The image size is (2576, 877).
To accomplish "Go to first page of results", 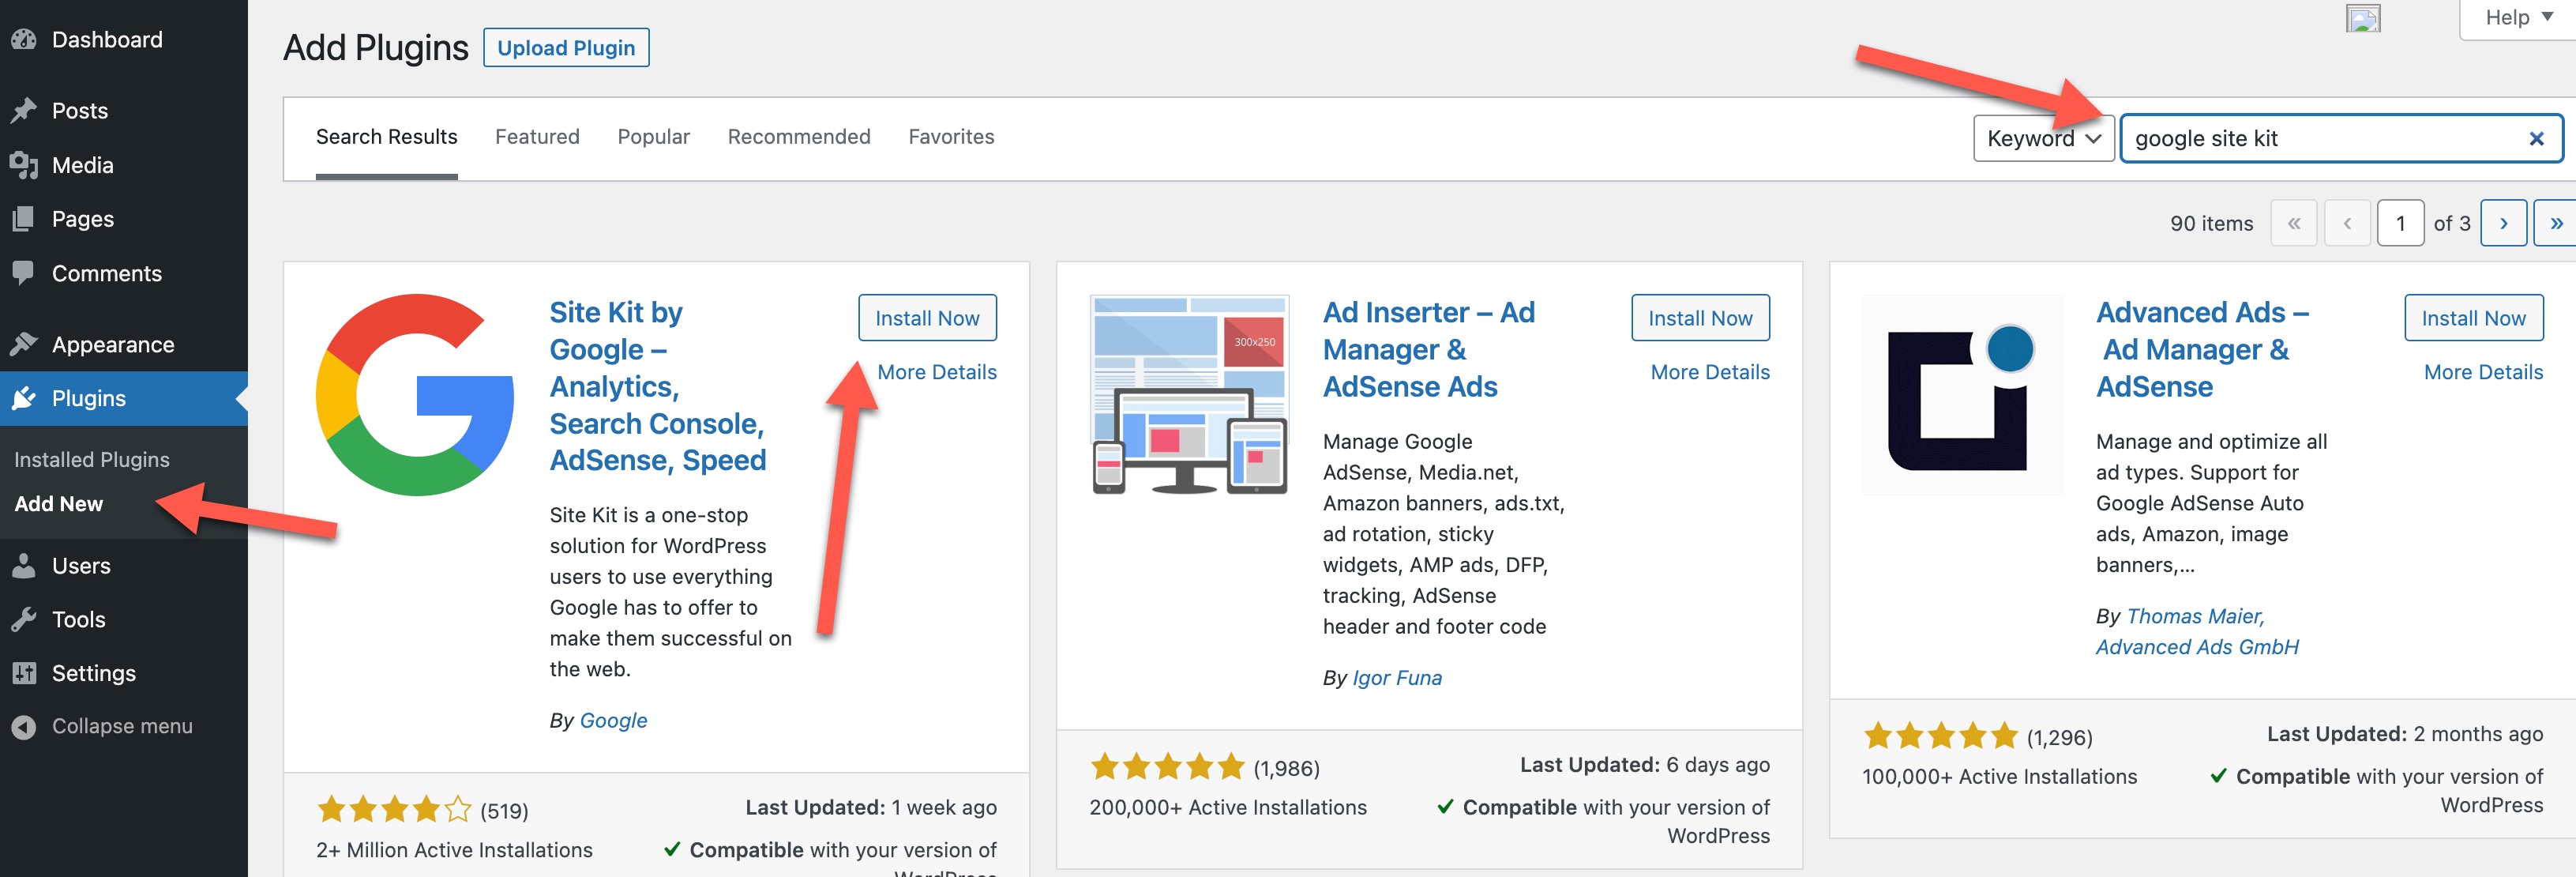I will [2294, 223].
